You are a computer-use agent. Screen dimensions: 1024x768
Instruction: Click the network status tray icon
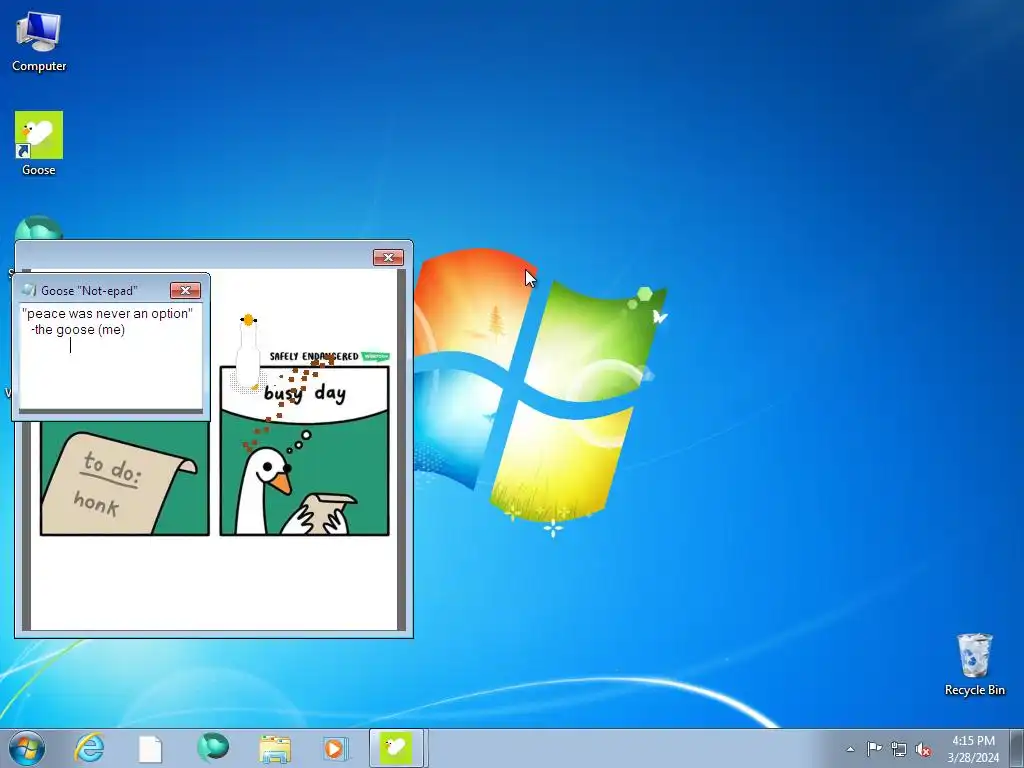point(899,749)
